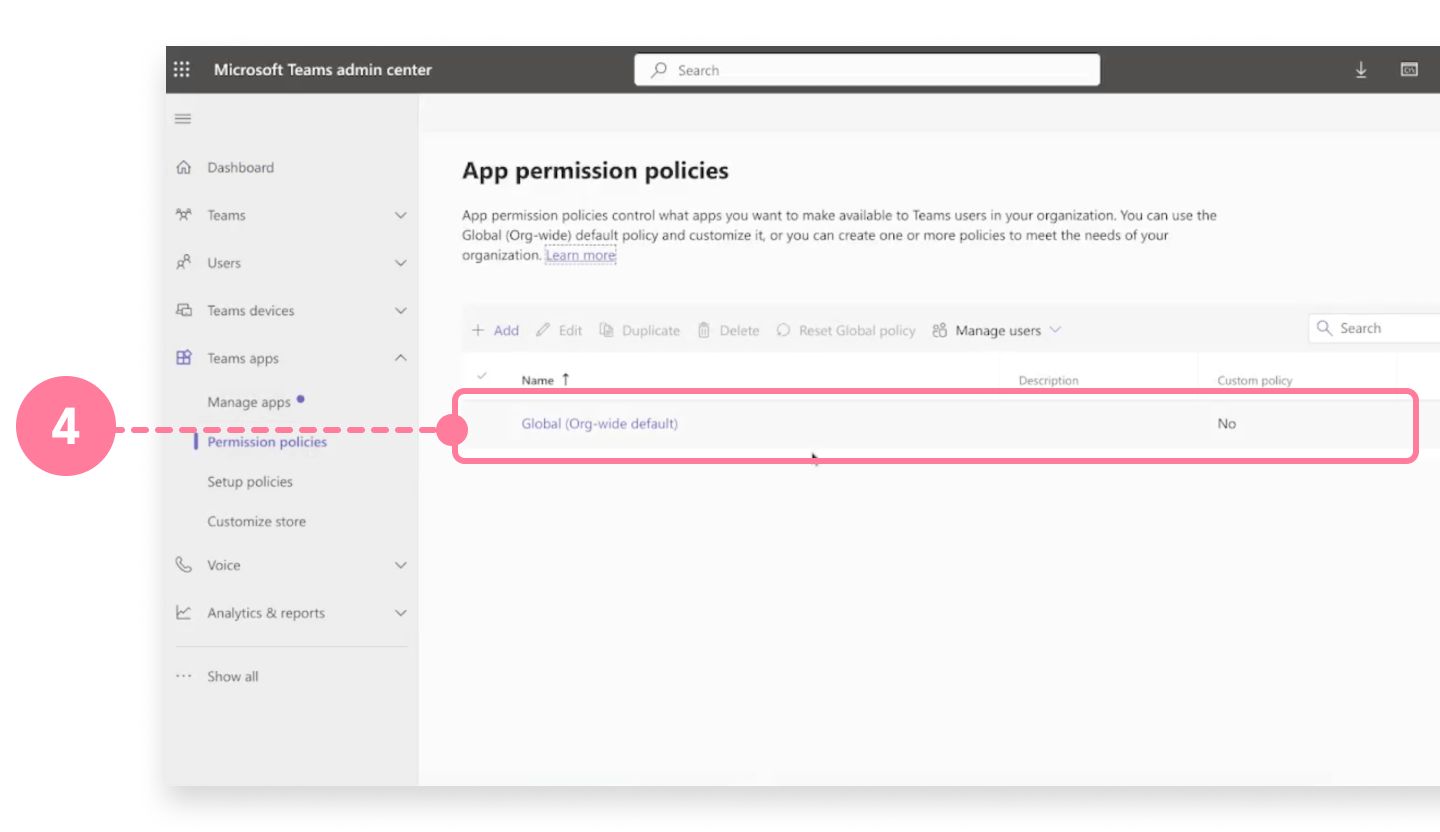Click the Manage users people icon
The height and width of the screenshot is (832, 1440).
tap(939, 330)
